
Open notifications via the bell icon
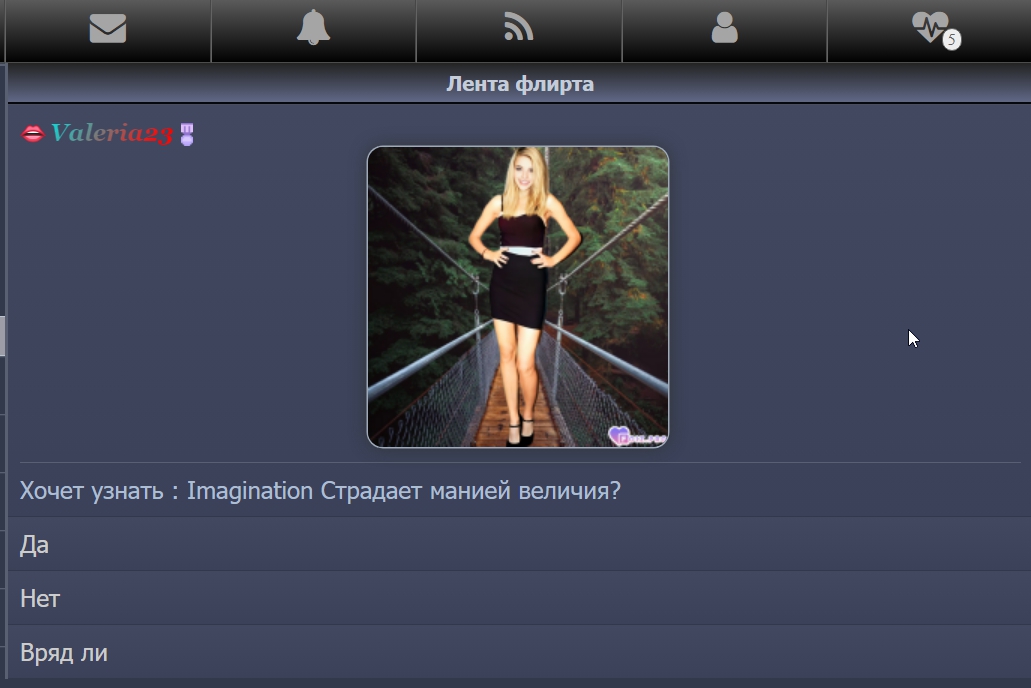coord(313,29)
